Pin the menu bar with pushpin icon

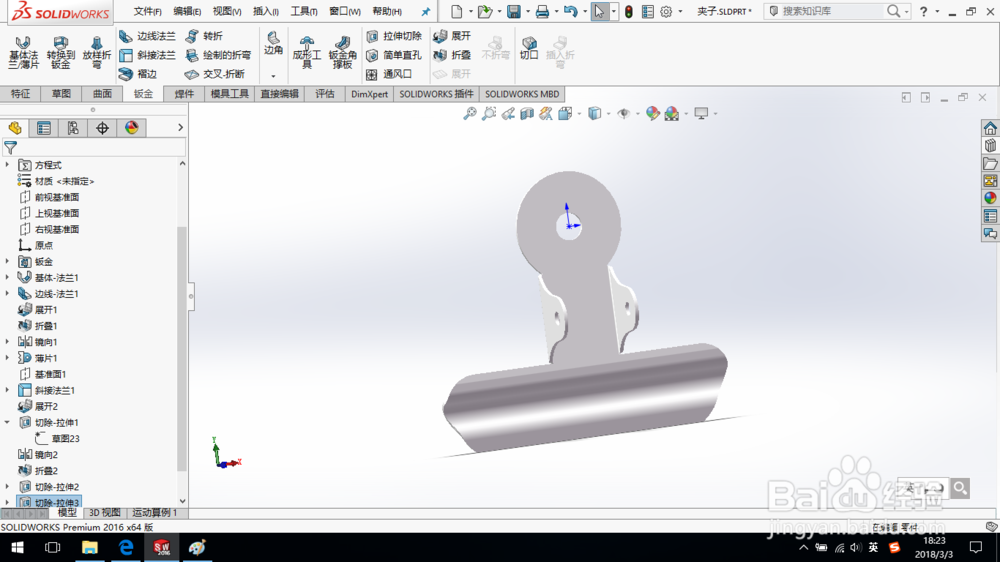click(425, 11)
